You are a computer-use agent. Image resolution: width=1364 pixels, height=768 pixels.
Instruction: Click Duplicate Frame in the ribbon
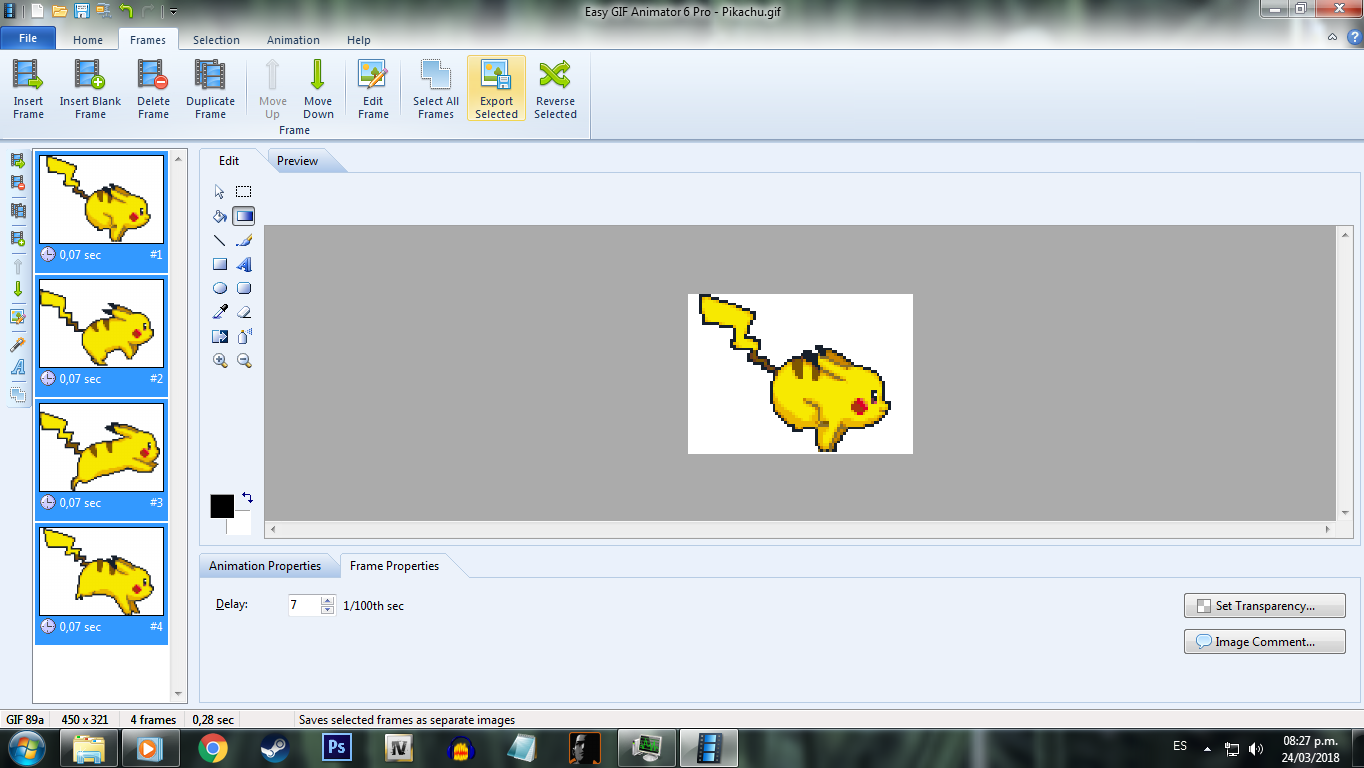pos(210,89)
